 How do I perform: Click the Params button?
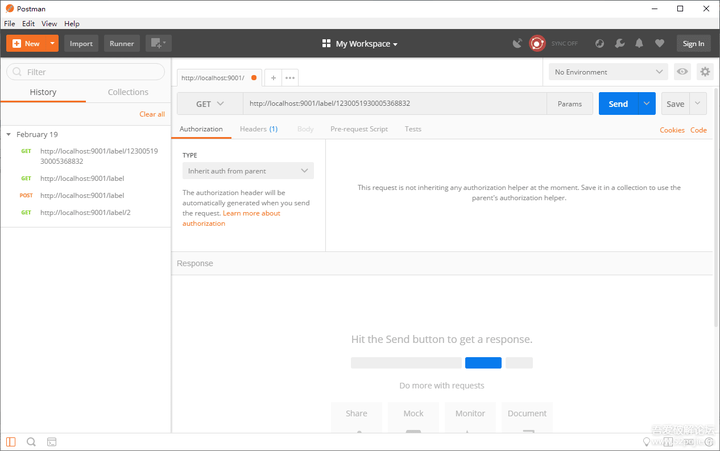569,104
